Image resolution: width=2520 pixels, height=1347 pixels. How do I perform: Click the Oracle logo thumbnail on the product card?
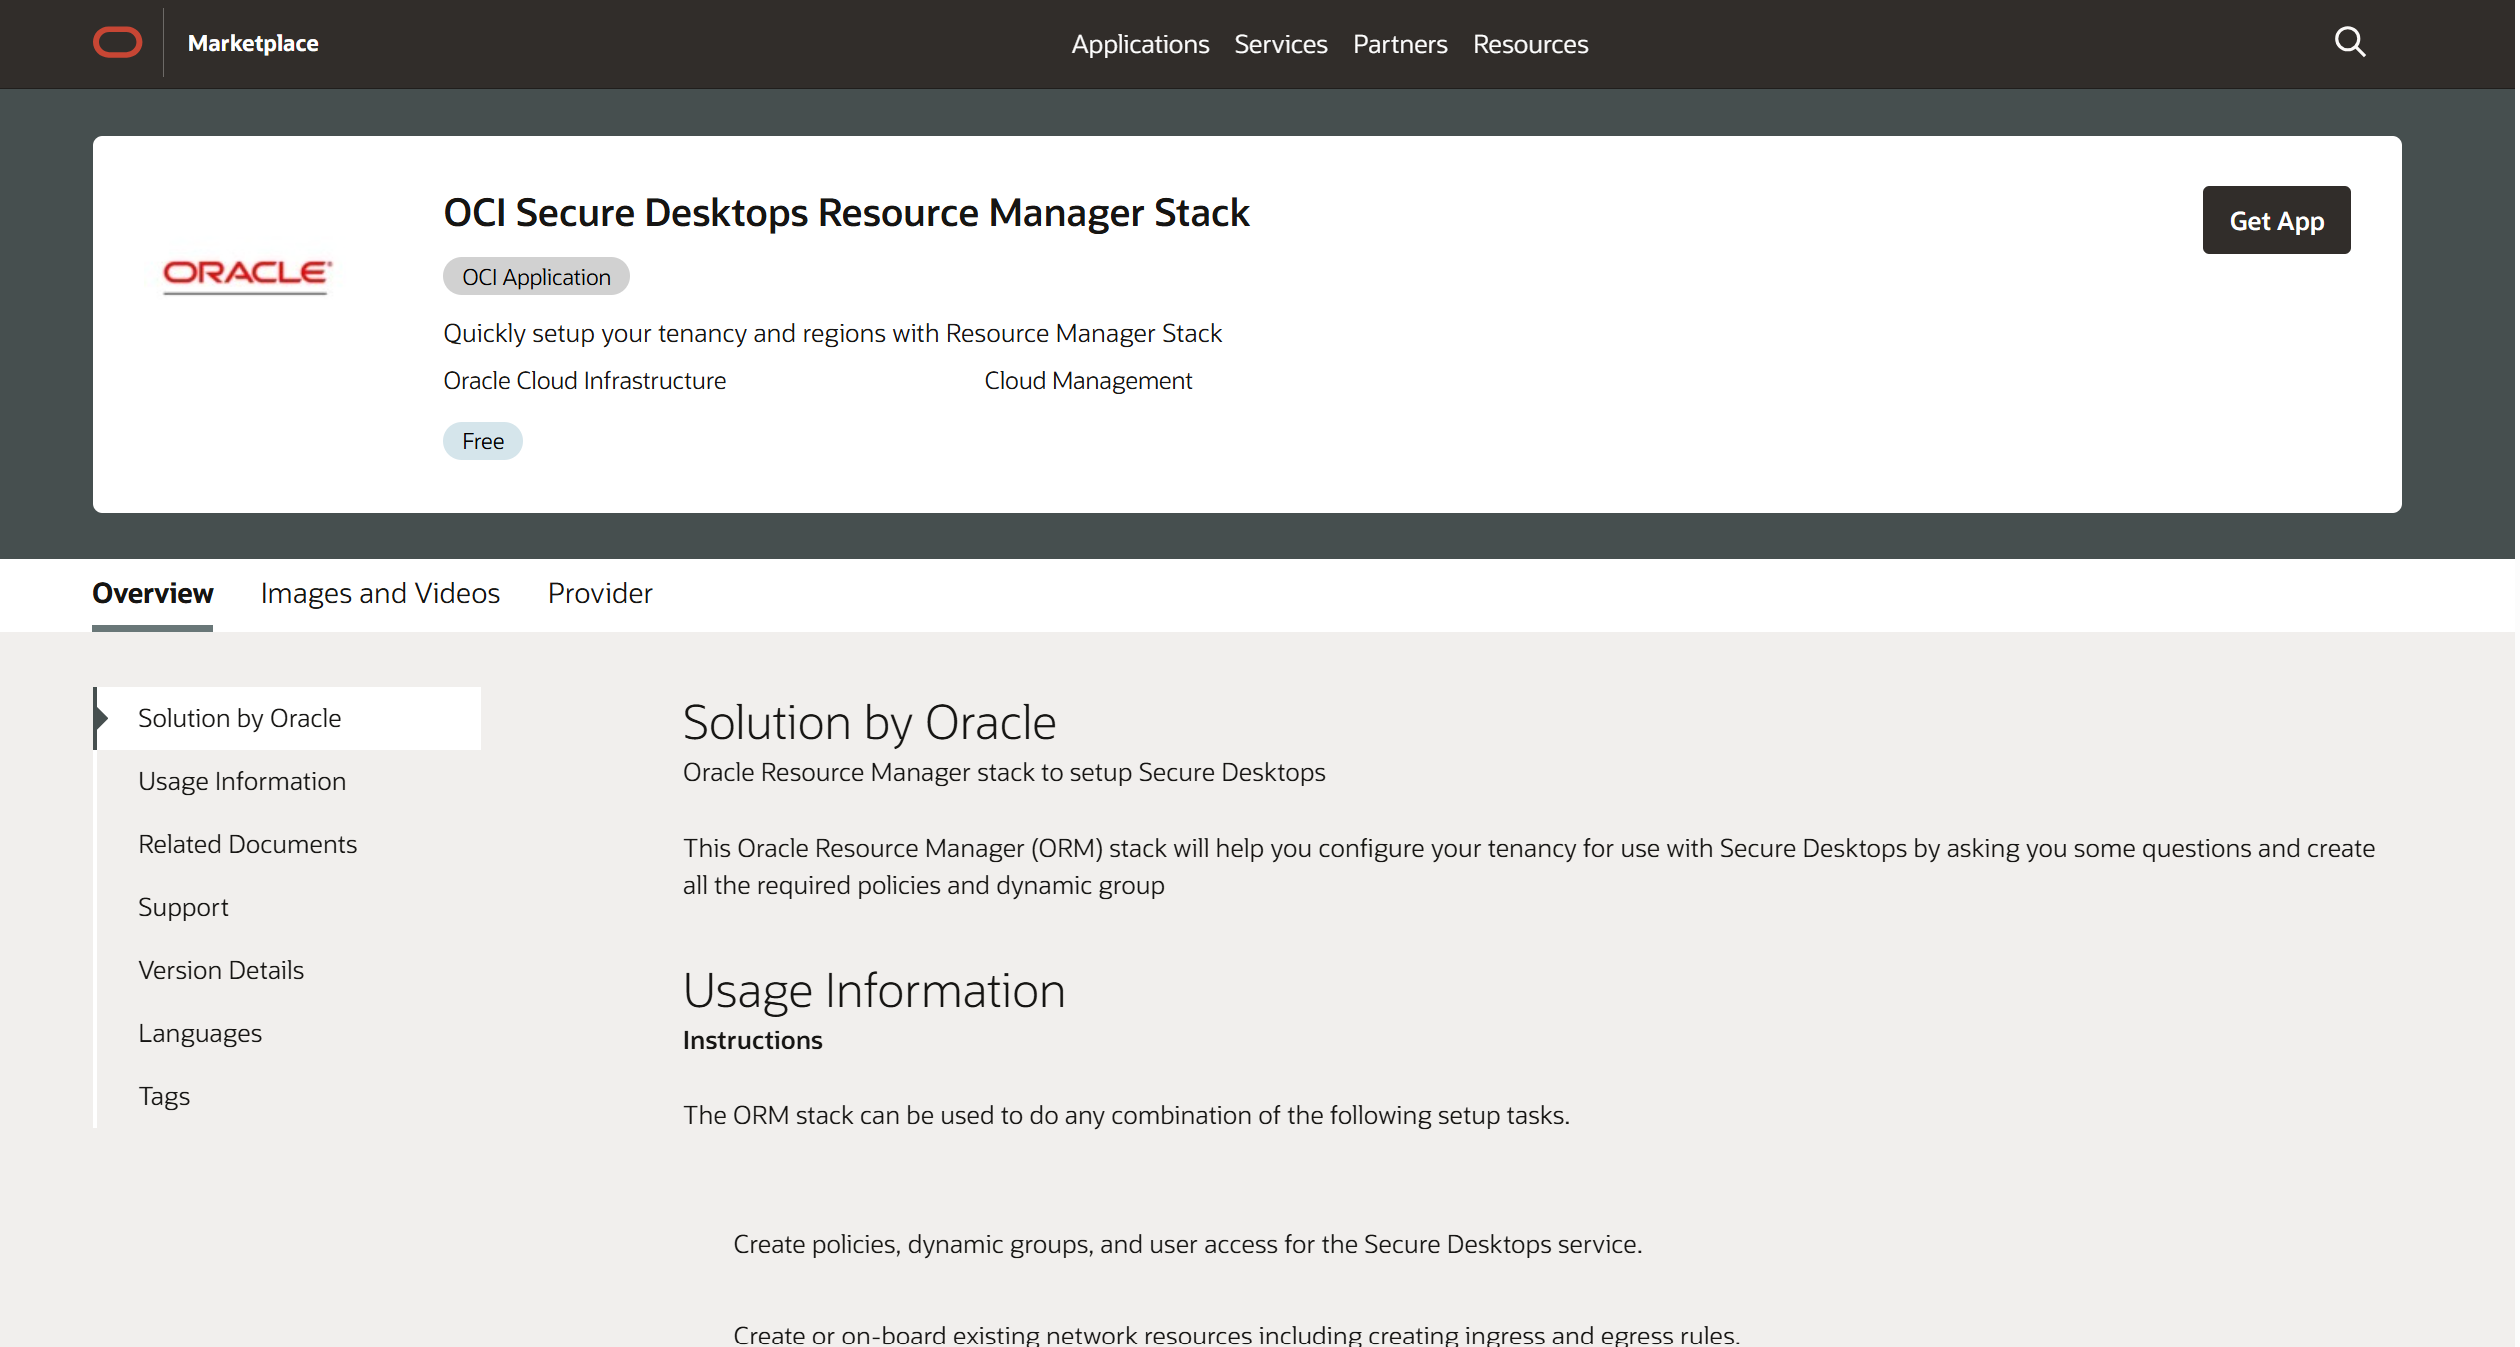[x=246, y=276]
